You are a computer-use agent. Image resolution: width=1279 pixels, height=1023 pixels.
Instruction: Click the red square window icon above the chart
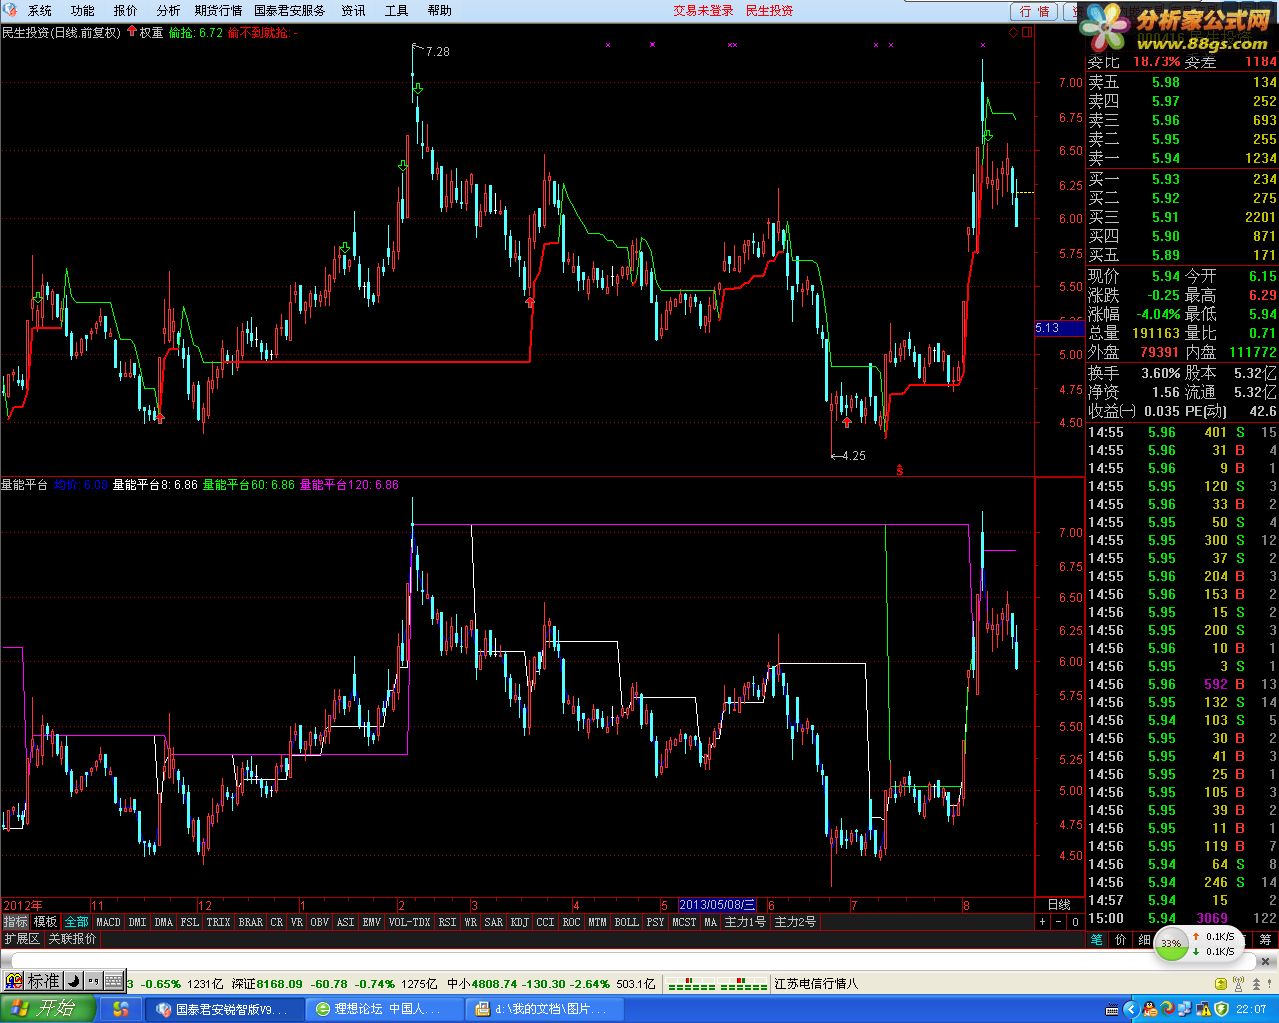coord(1027,32)
